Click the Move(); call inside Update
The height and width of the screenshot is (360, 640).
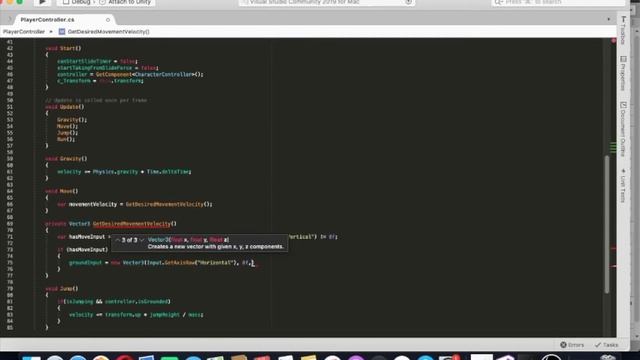coord(67,127)
